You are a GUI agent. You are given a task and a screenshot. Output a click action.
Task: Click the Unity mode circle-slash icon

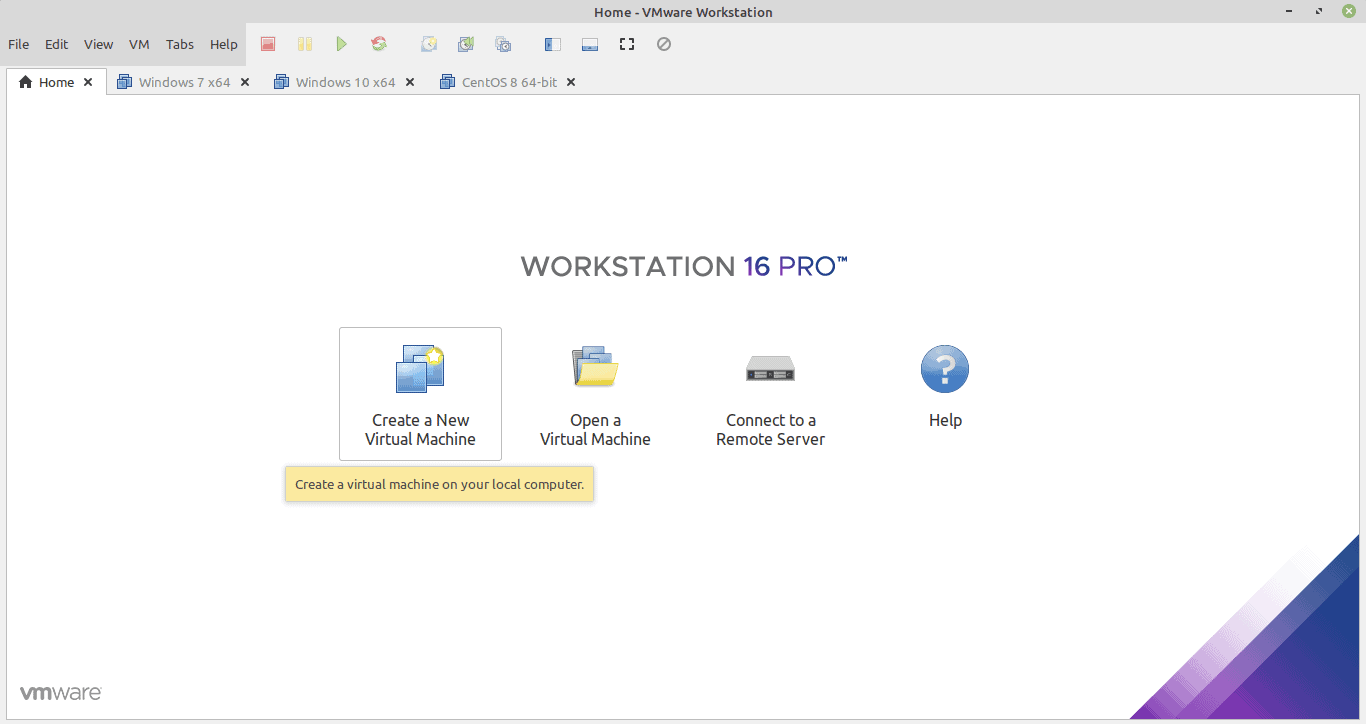tap(664, 44)
